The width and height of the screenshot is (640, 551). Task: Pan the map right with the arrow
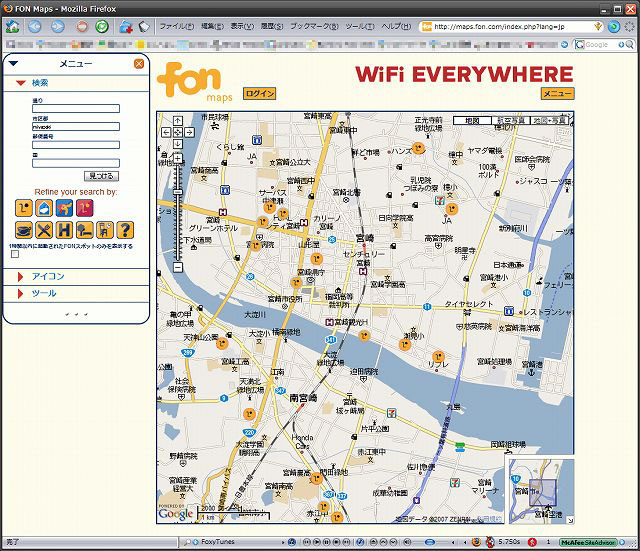coord(189,132)
